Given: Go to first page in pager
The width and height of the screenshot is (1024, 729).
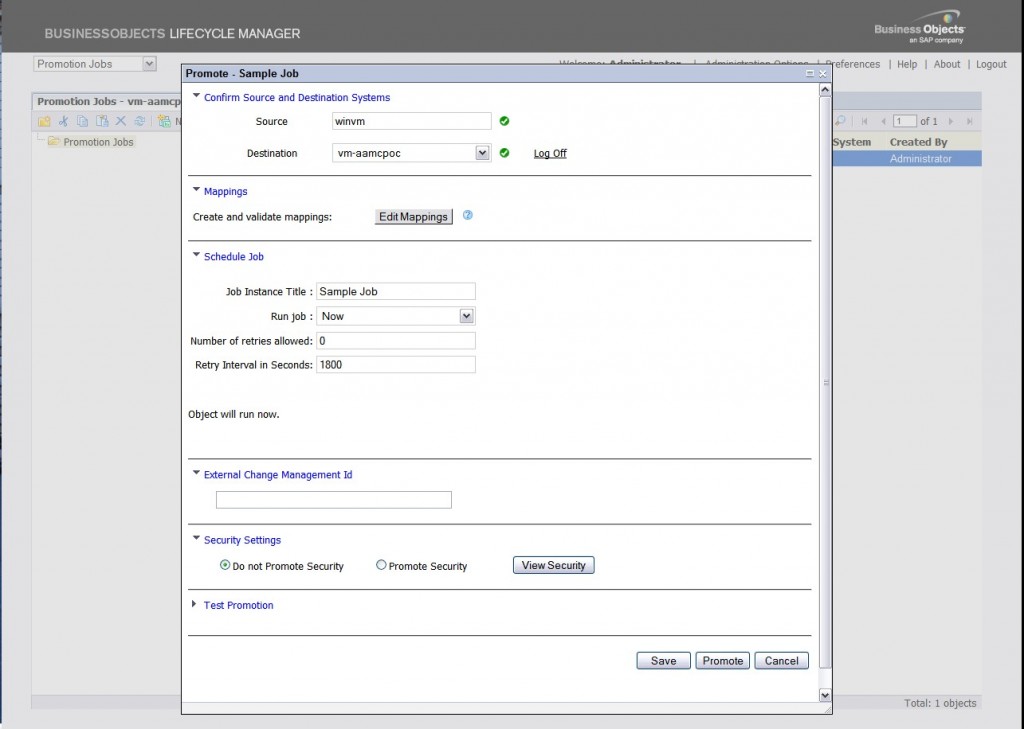Looking at the screenshot, I should [x=864, y=122].
